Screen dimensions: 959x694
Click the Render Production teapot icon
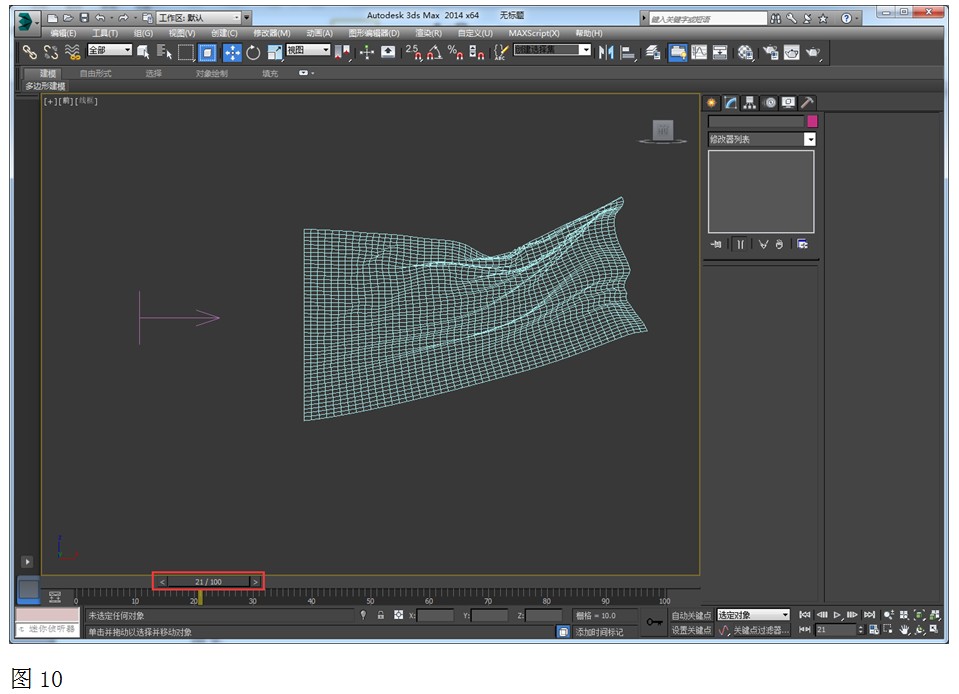pyautogui.click(x=813, y=53)
